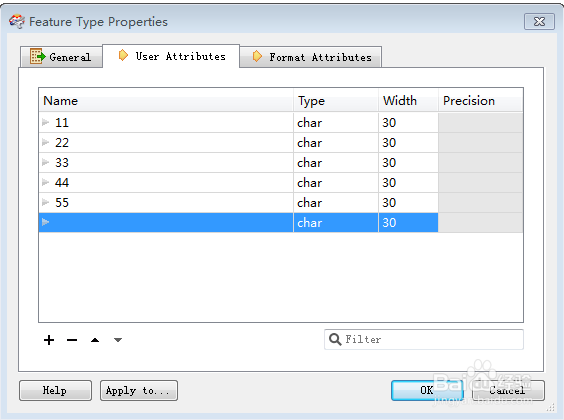Move attribute up with arrow icon
This screenshot has width=564, height=420.
[95, 340]
